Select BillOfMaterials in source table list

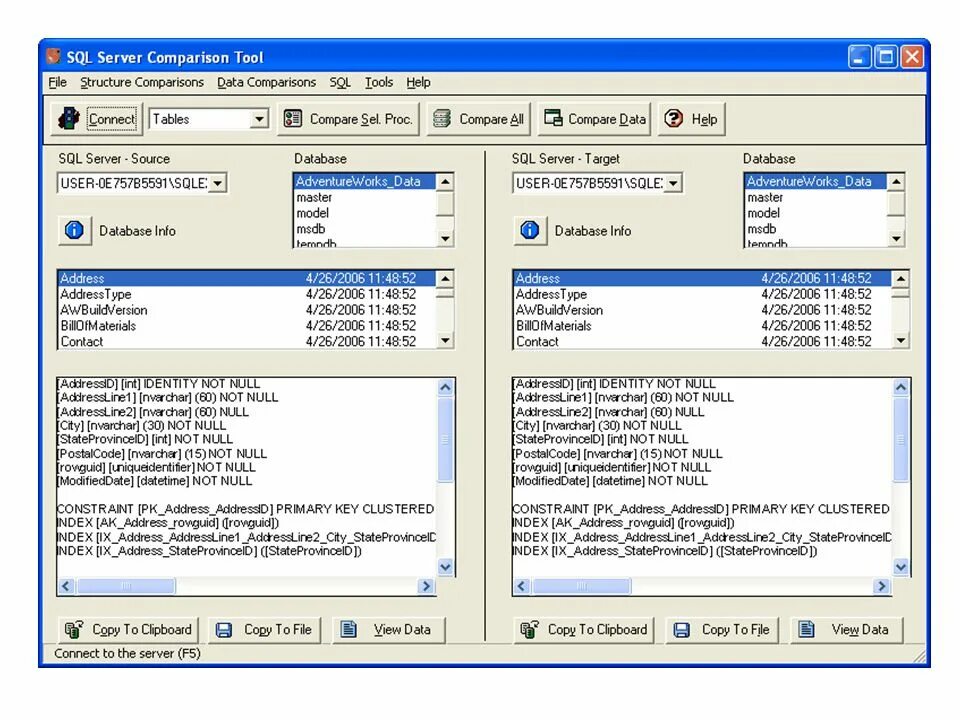pos(247,326)
